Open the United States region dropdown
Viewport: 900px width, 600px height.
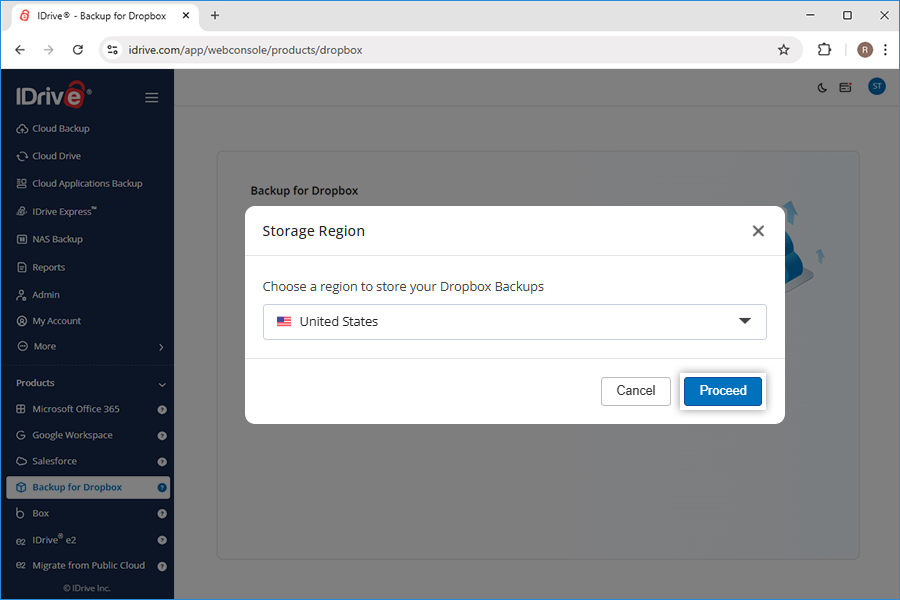point(514,322)
